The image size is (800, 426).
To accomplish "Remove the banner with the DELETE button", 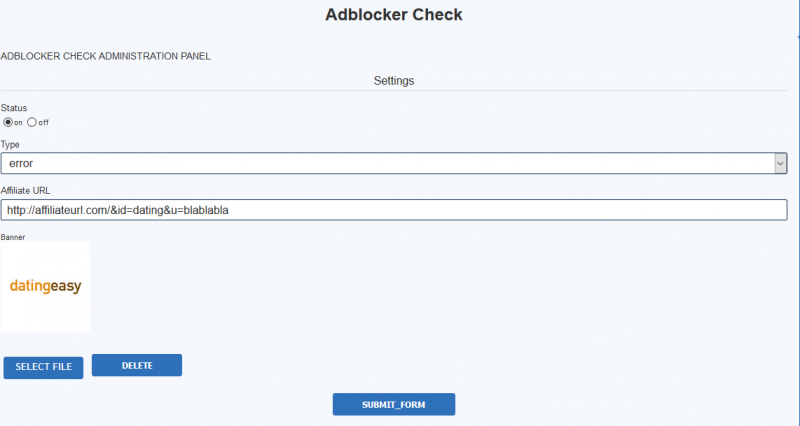I will pyautogui.click(x=137, y=365).
